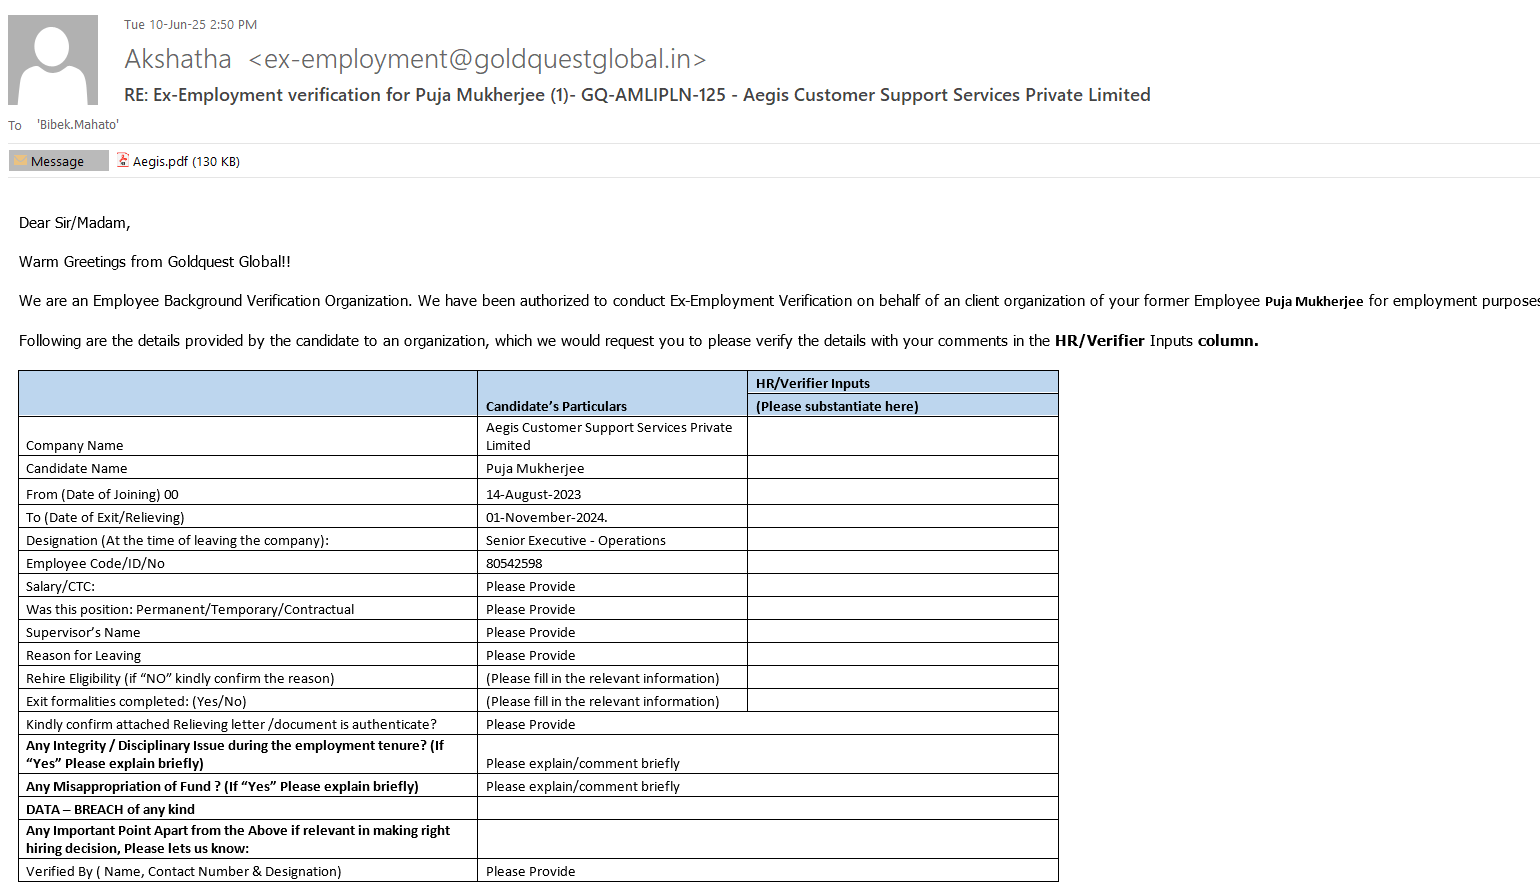The image size is (1540, 883).
Task: Click HR/Verifier input cell for Salary/CTC row
Action: pos(902,586)
